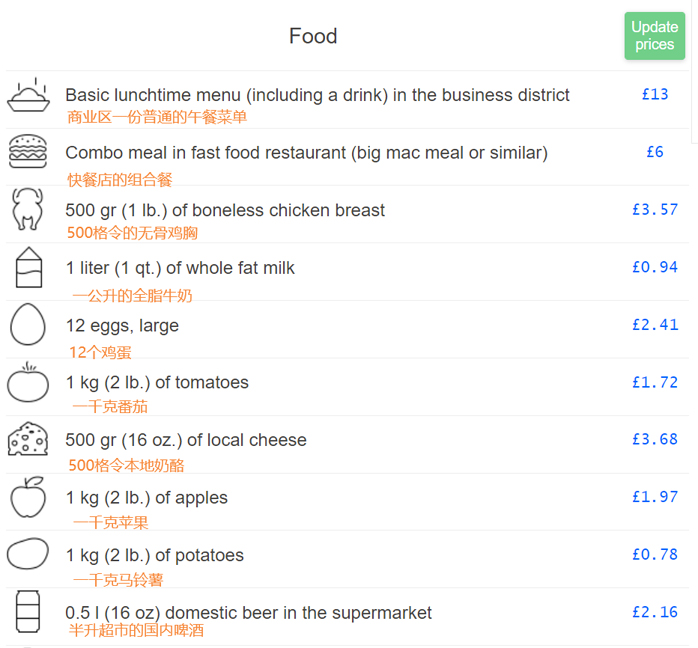Click the £3.68 local cheese price

tap(655, 439)
